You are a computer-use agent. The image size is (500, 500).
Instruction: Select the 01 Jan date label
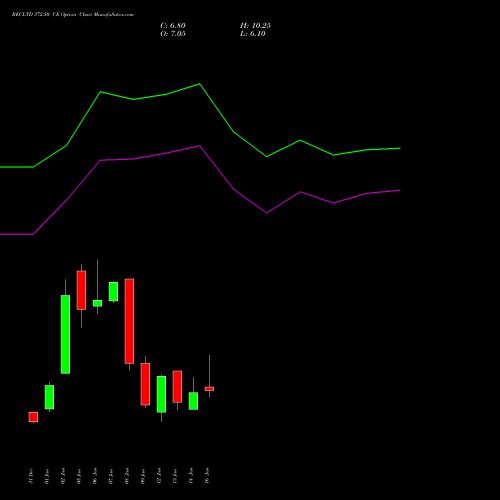coord(47,476)
